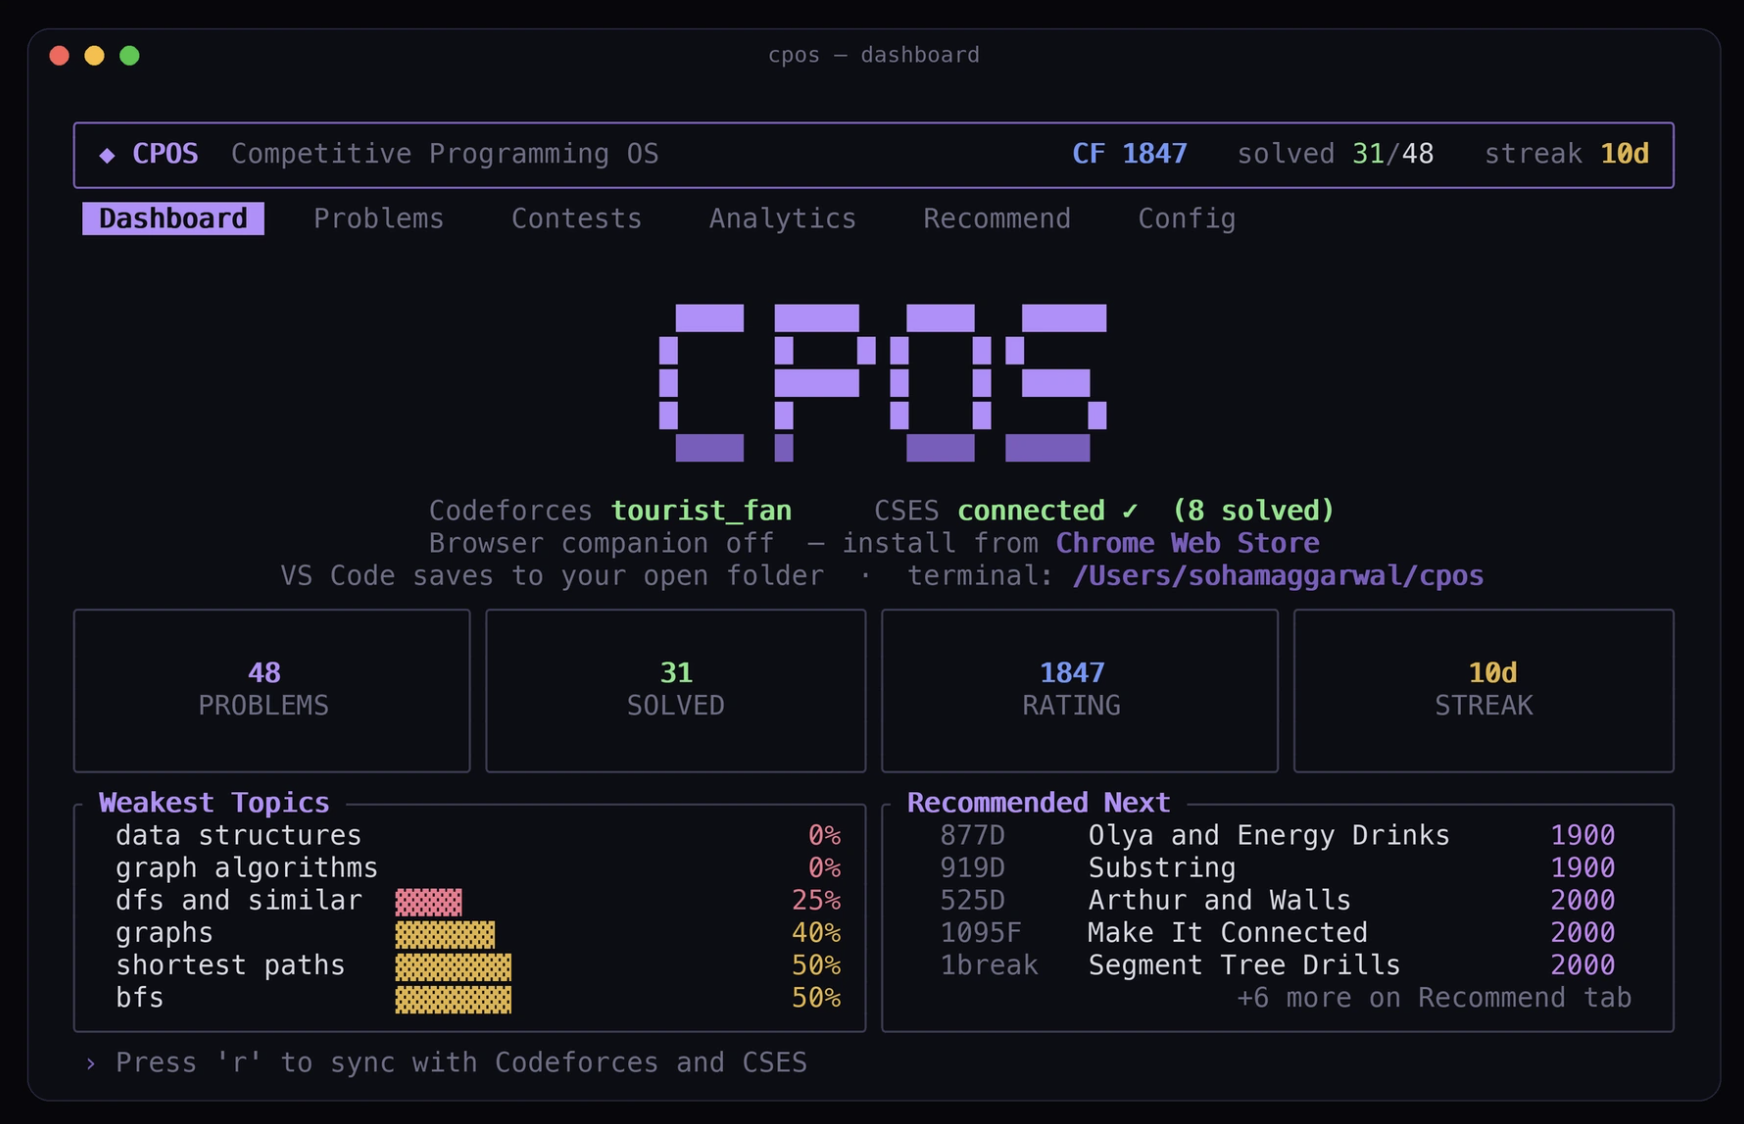
Task: Open the Recommend tab
Action: click(996, 219)
